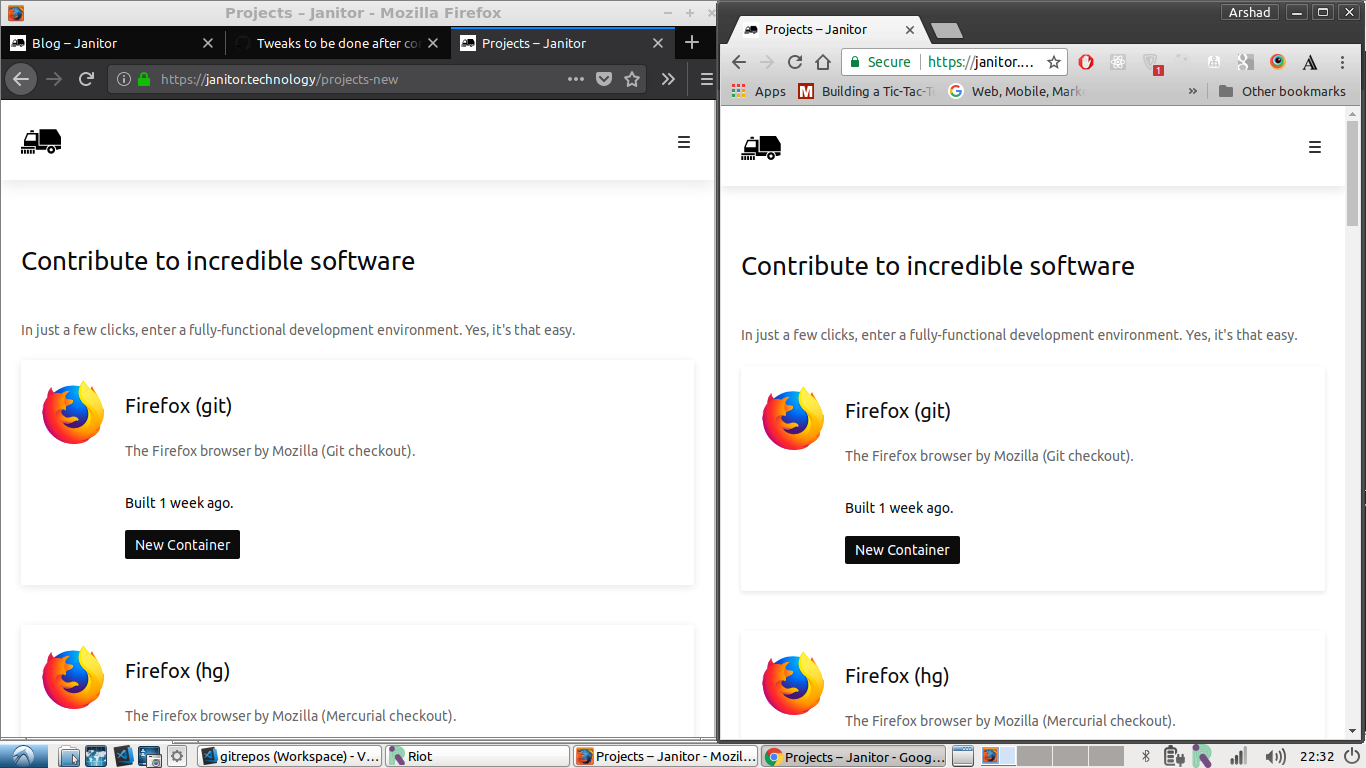Go to Chrome home page icon
This screenshot has width=1366, height=768.
pos(823,62)
